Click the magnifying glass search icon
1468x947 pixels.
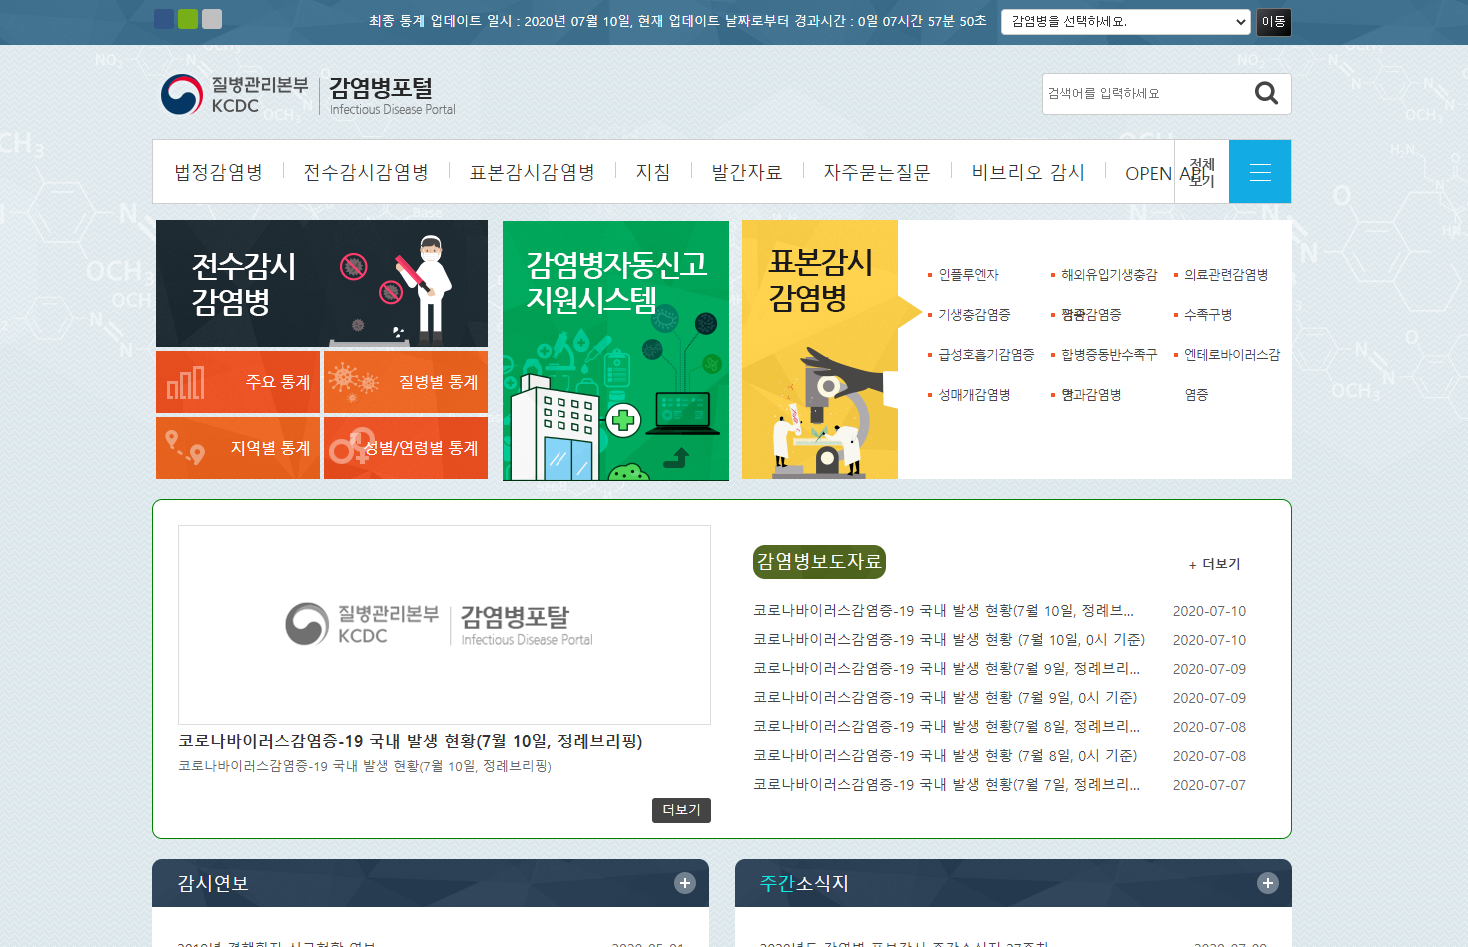(1266, 93)
